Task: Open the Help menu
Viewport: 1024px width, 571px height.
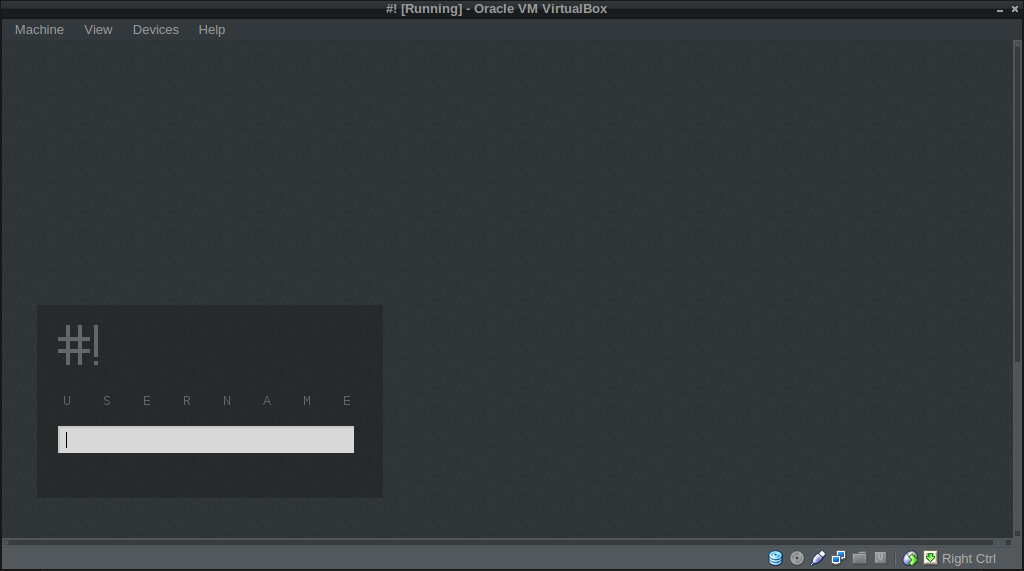Action: [x=212, y=30]
